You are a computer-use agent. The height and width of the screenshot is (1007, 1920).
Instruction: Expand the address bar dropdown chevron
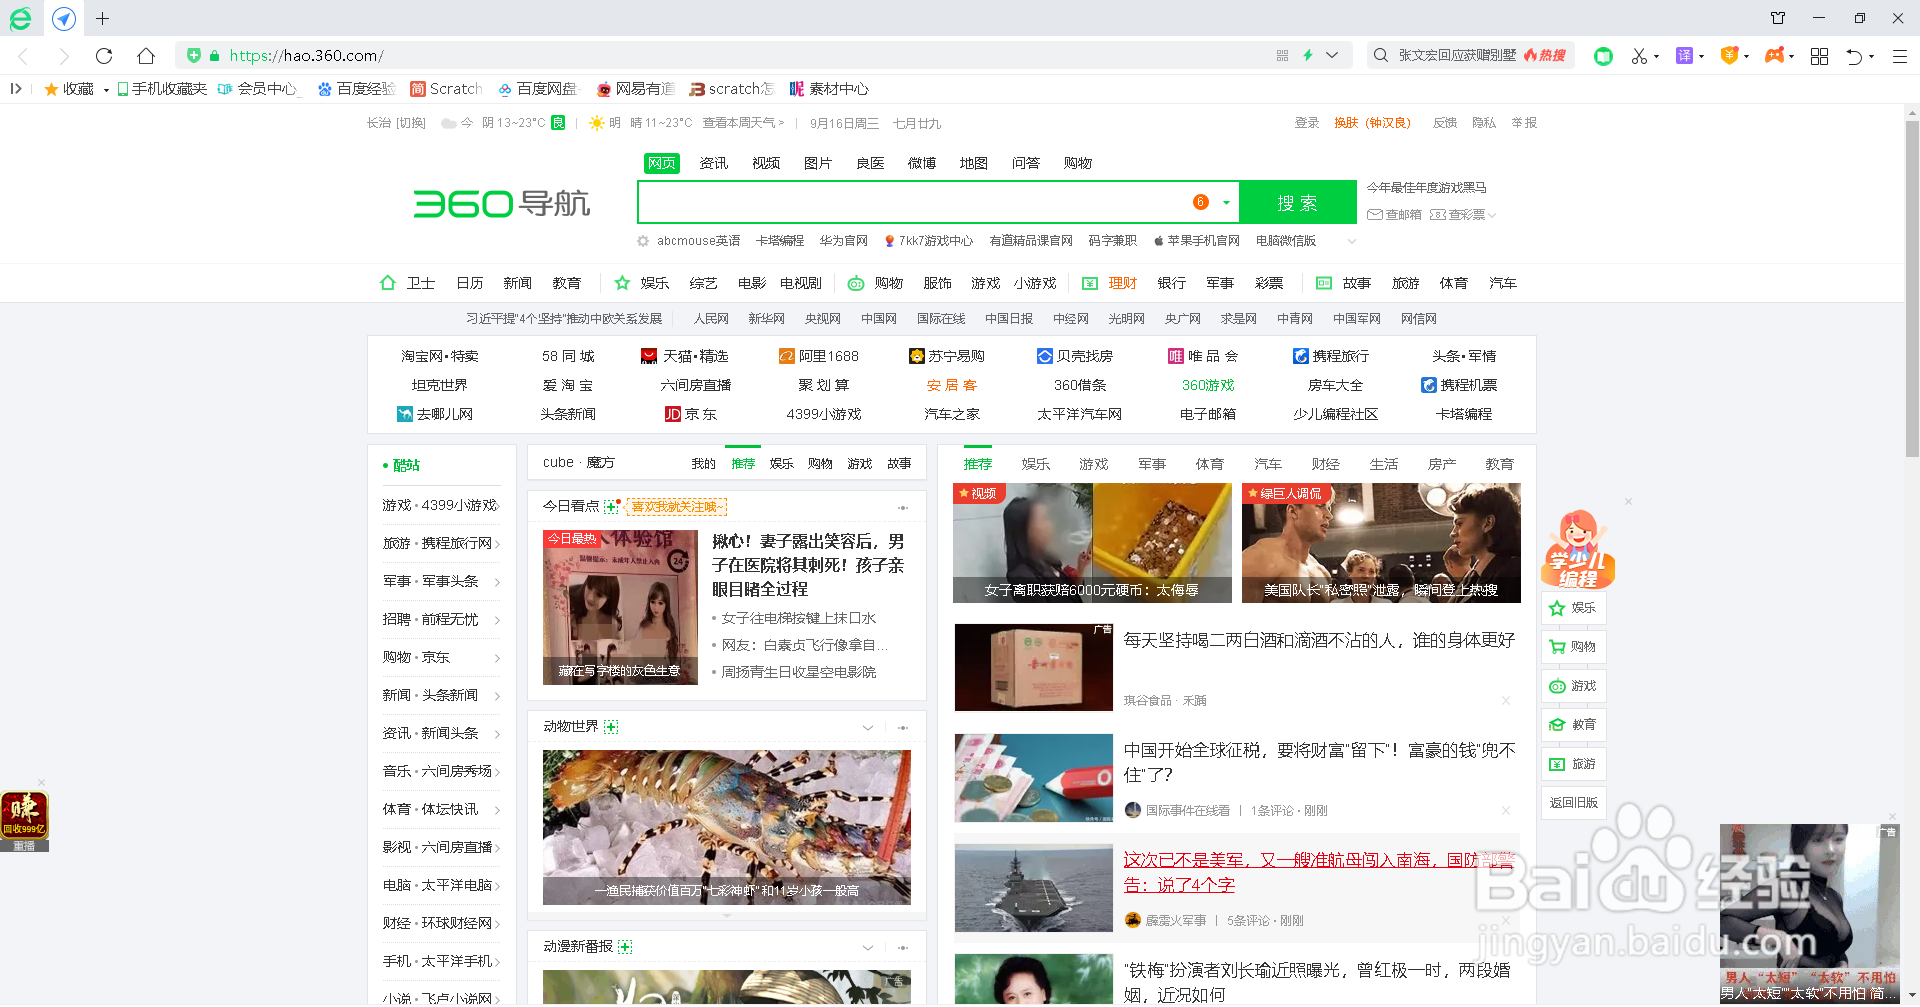tap(1332, 56)
